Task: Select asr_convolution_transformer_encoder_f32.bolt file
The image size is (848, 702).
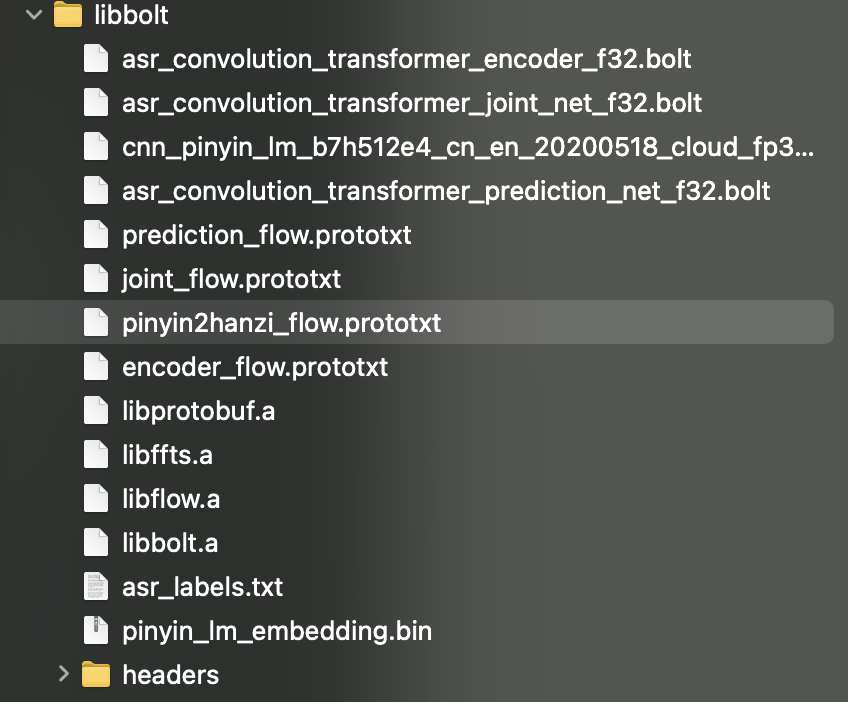Action: click(x=407, y=59)
